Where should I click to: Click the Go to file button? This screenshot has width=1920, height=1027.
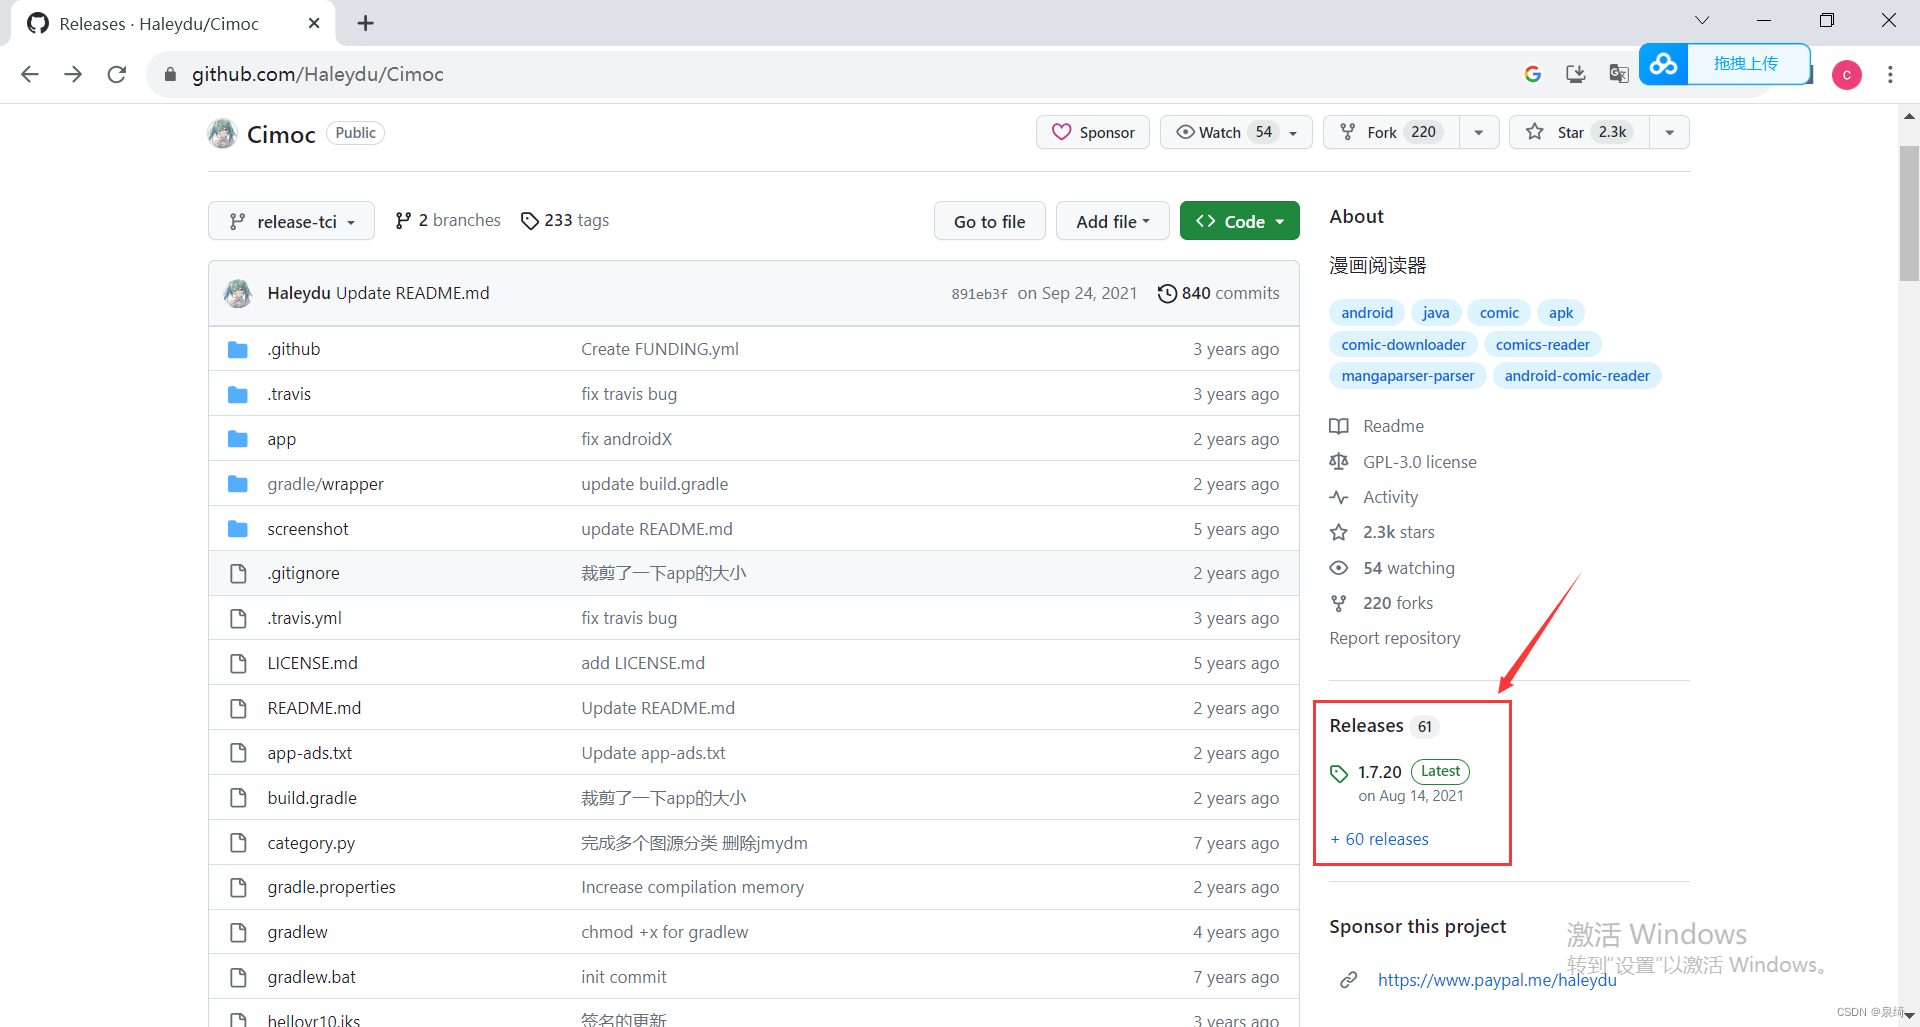[989, 221]
